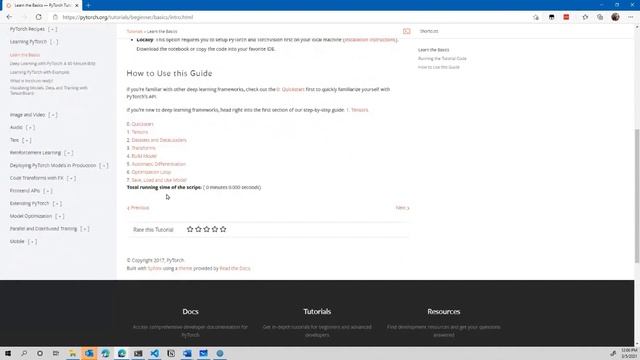Open the 0. Quickstart list link
The image size is (640, 360).
click(x=142, y=124)
